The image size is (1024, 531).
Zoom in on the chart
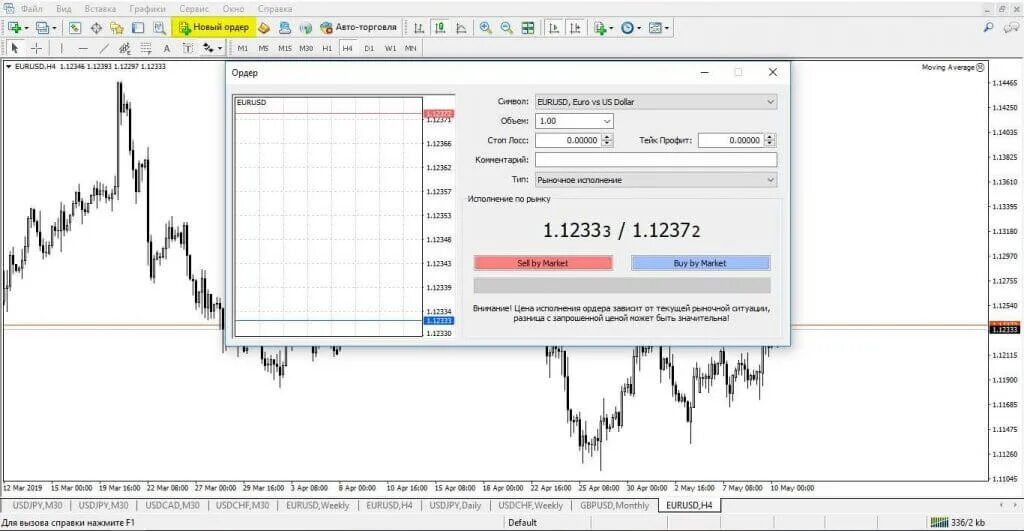point(485,27)
